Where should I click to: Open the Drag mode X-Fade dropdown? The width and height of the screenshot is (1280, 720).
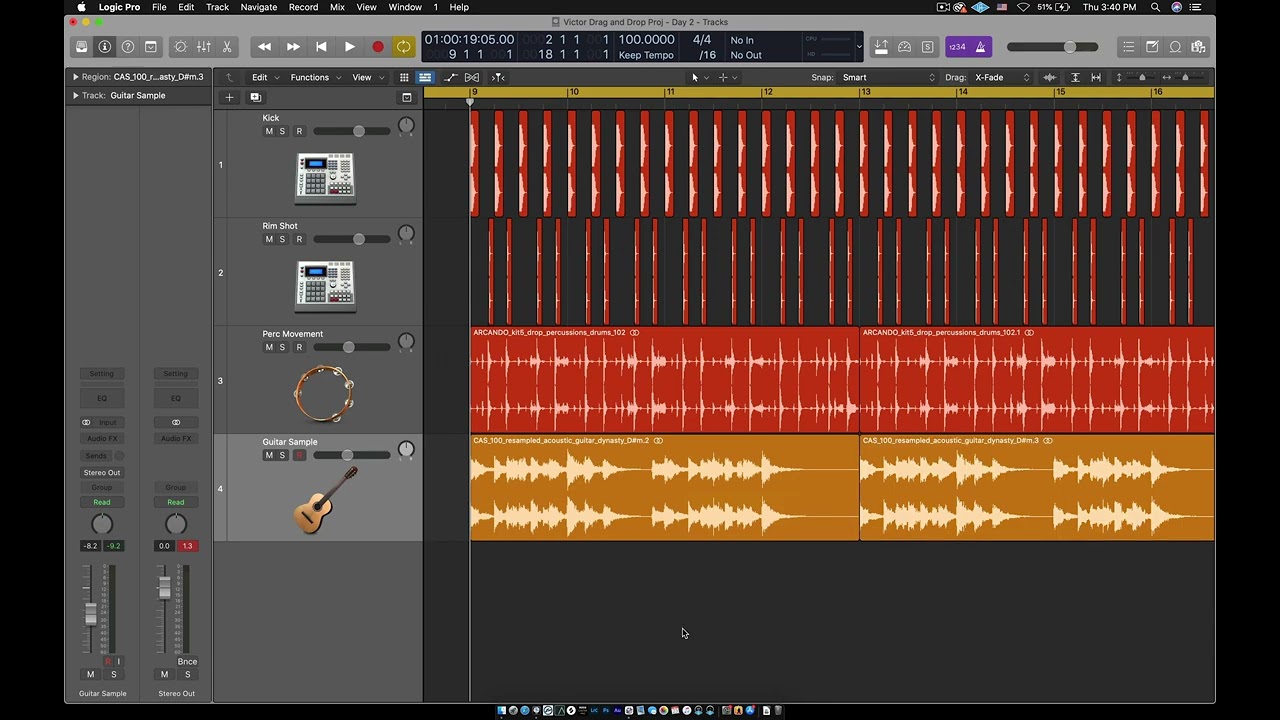[1002, 77]
